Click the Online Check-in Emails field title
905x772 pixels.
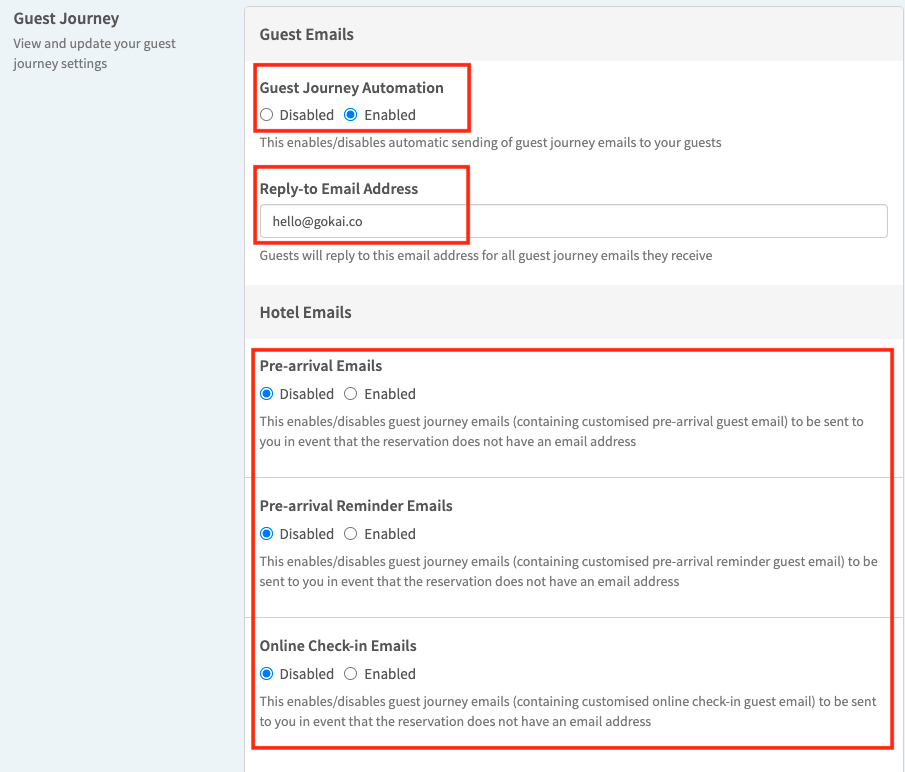point(338,646)
